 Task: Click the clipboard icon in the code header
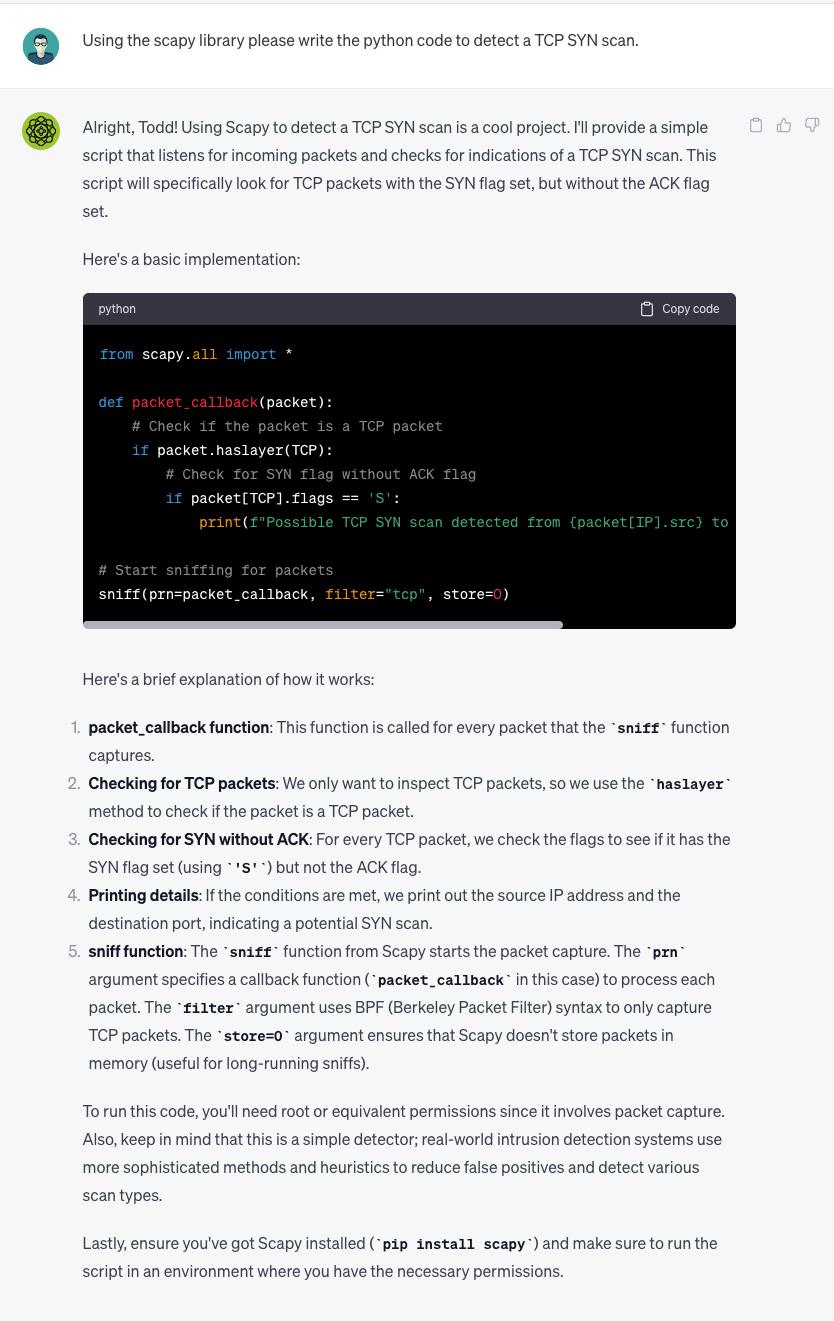click(x=647, y=309)
